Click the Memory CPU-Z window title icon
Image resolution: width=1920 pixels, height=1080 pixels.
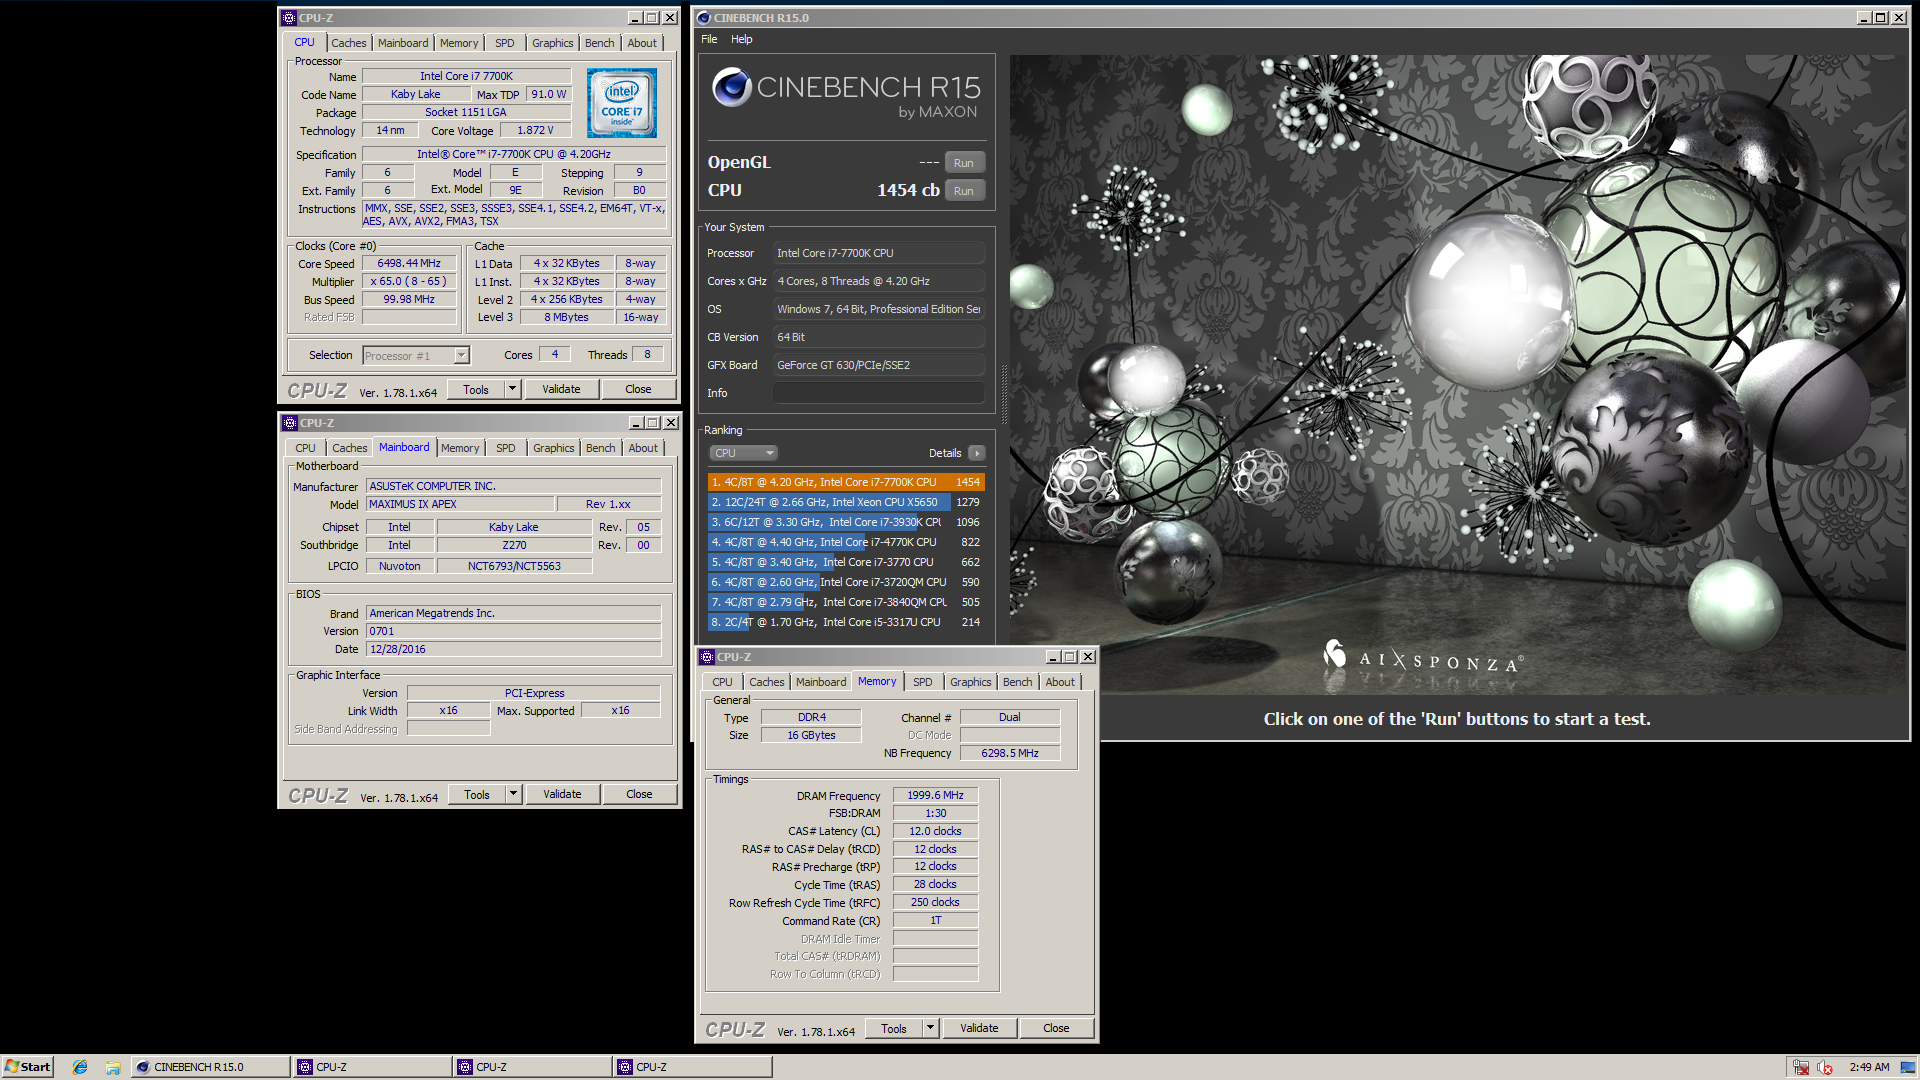[707, 657]
